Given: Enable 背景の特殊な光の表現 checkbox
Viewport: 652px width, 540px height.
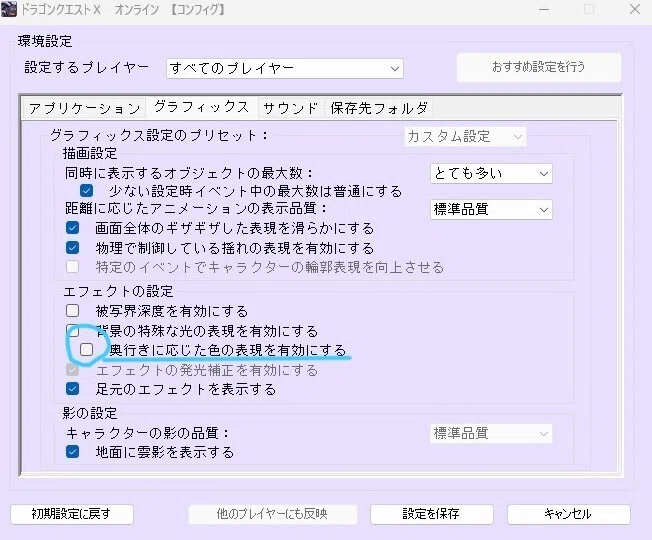Looking at the screenshot, I should point(72,331).
